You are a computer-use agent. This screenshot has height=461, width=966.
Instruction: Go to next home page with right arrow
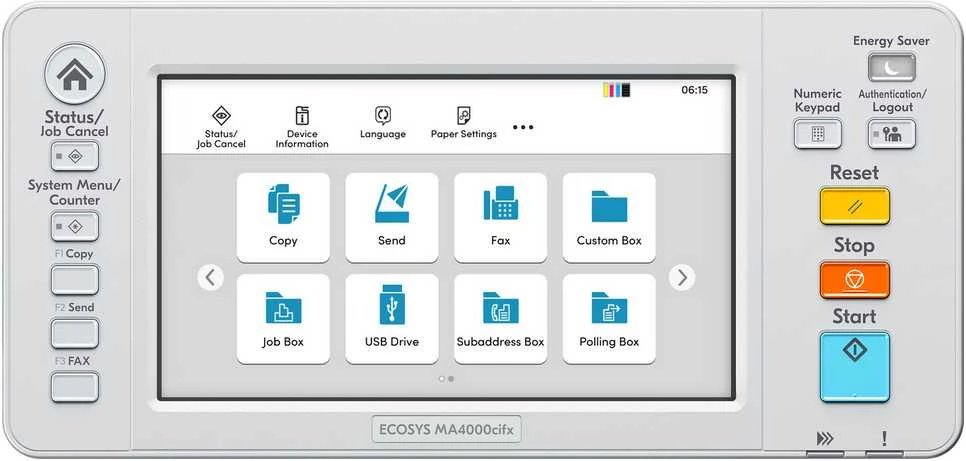[682, 278]
